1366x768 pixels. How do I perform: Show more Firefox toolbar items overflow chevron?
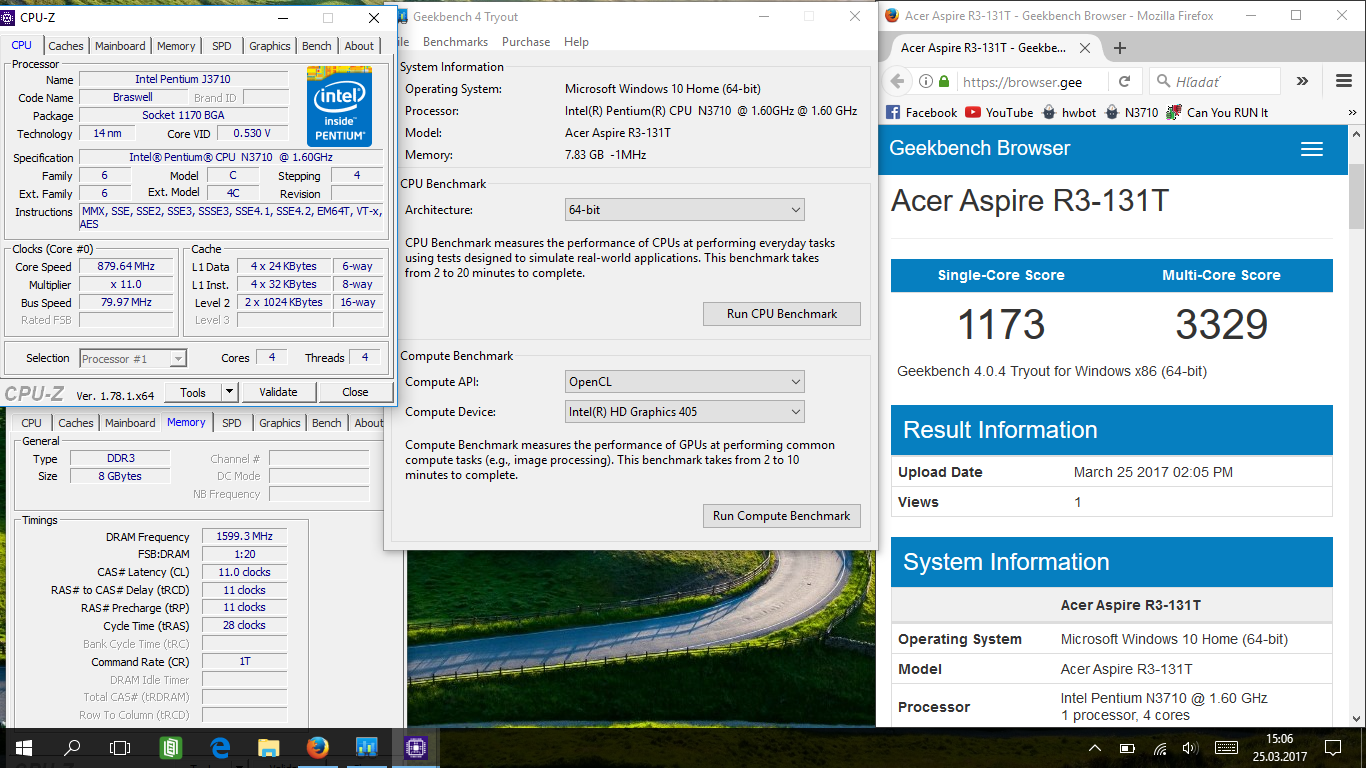[1302, 81]
